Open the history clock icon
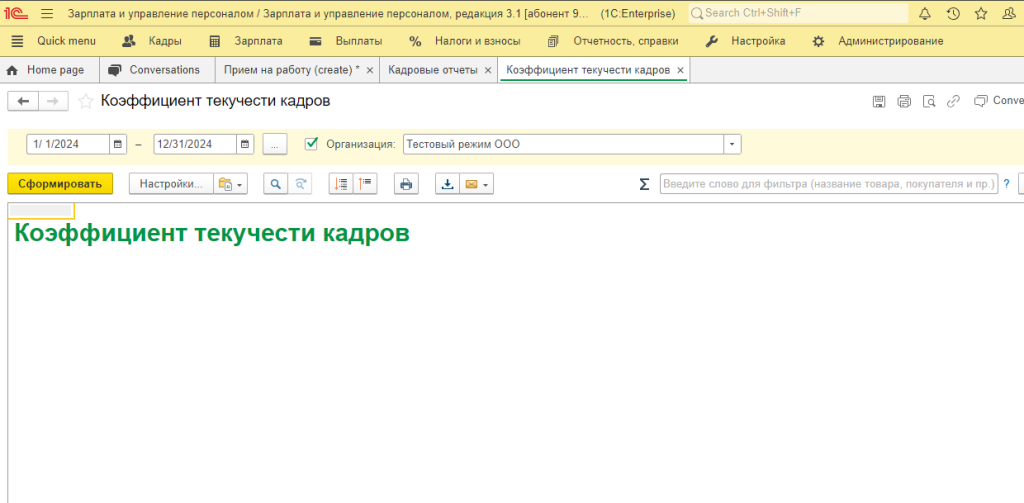Viewport: 1024px width, 503px height. tap(952, 14)
